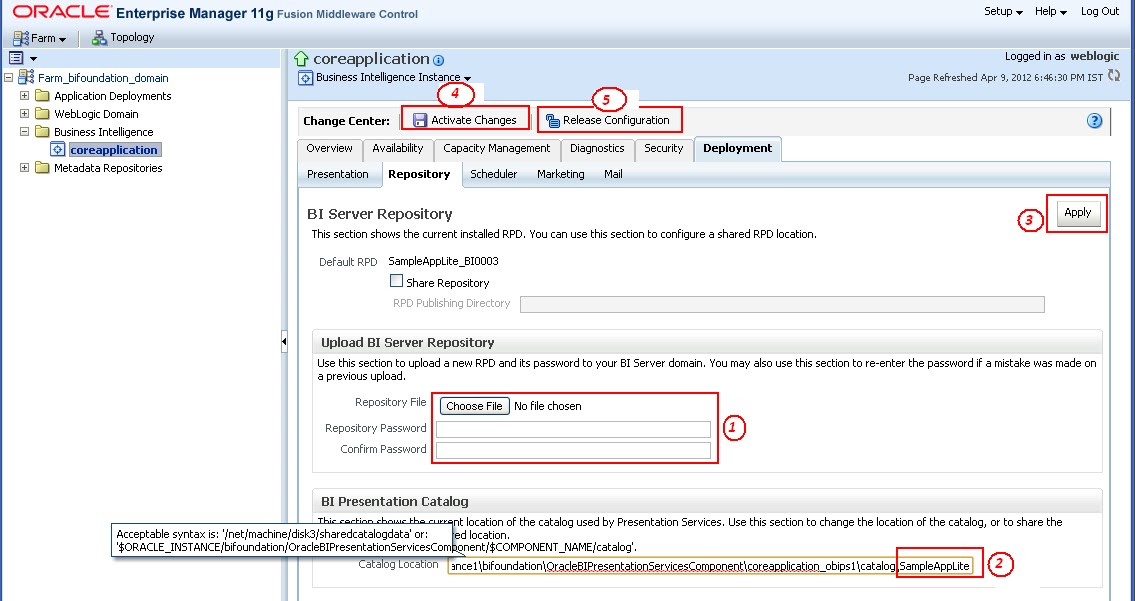Click the tree view selector icon above the navigator

pos(14,57)
